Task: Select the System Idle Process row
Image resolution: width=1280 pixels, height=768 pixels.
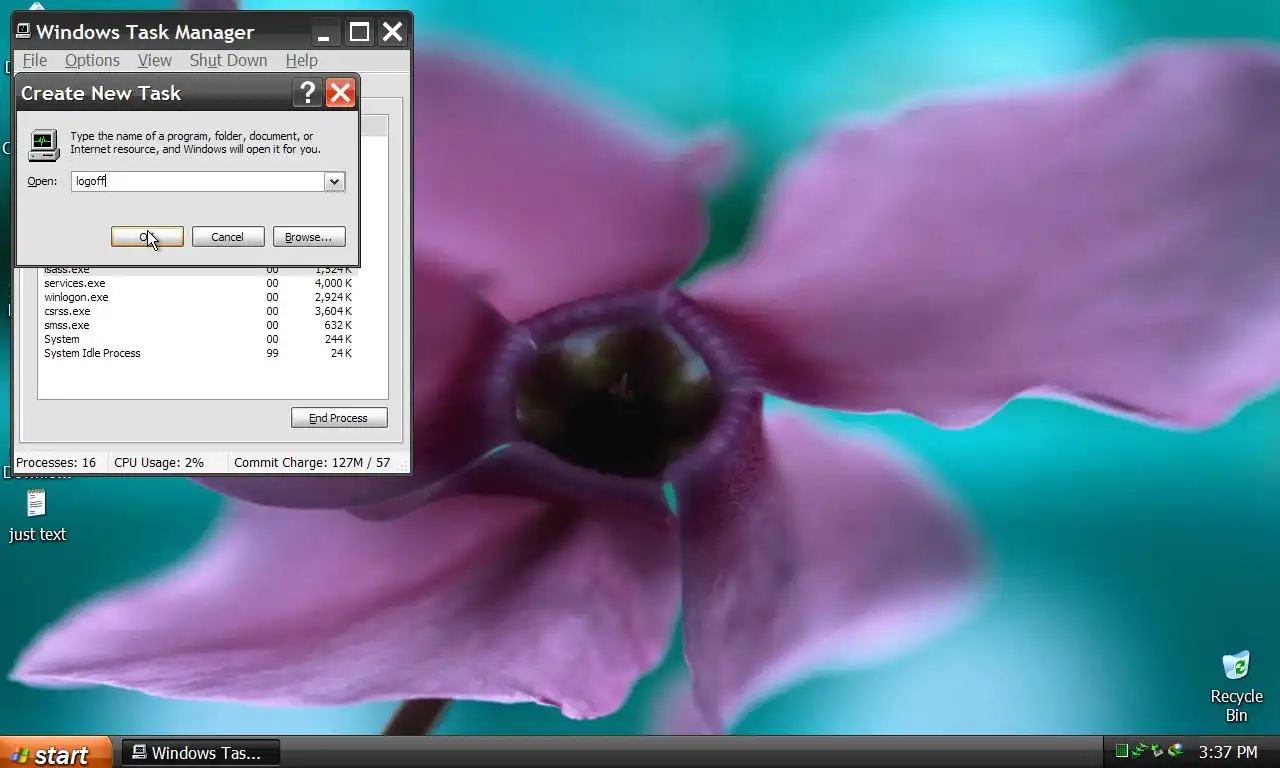Action: click(198, 353)
